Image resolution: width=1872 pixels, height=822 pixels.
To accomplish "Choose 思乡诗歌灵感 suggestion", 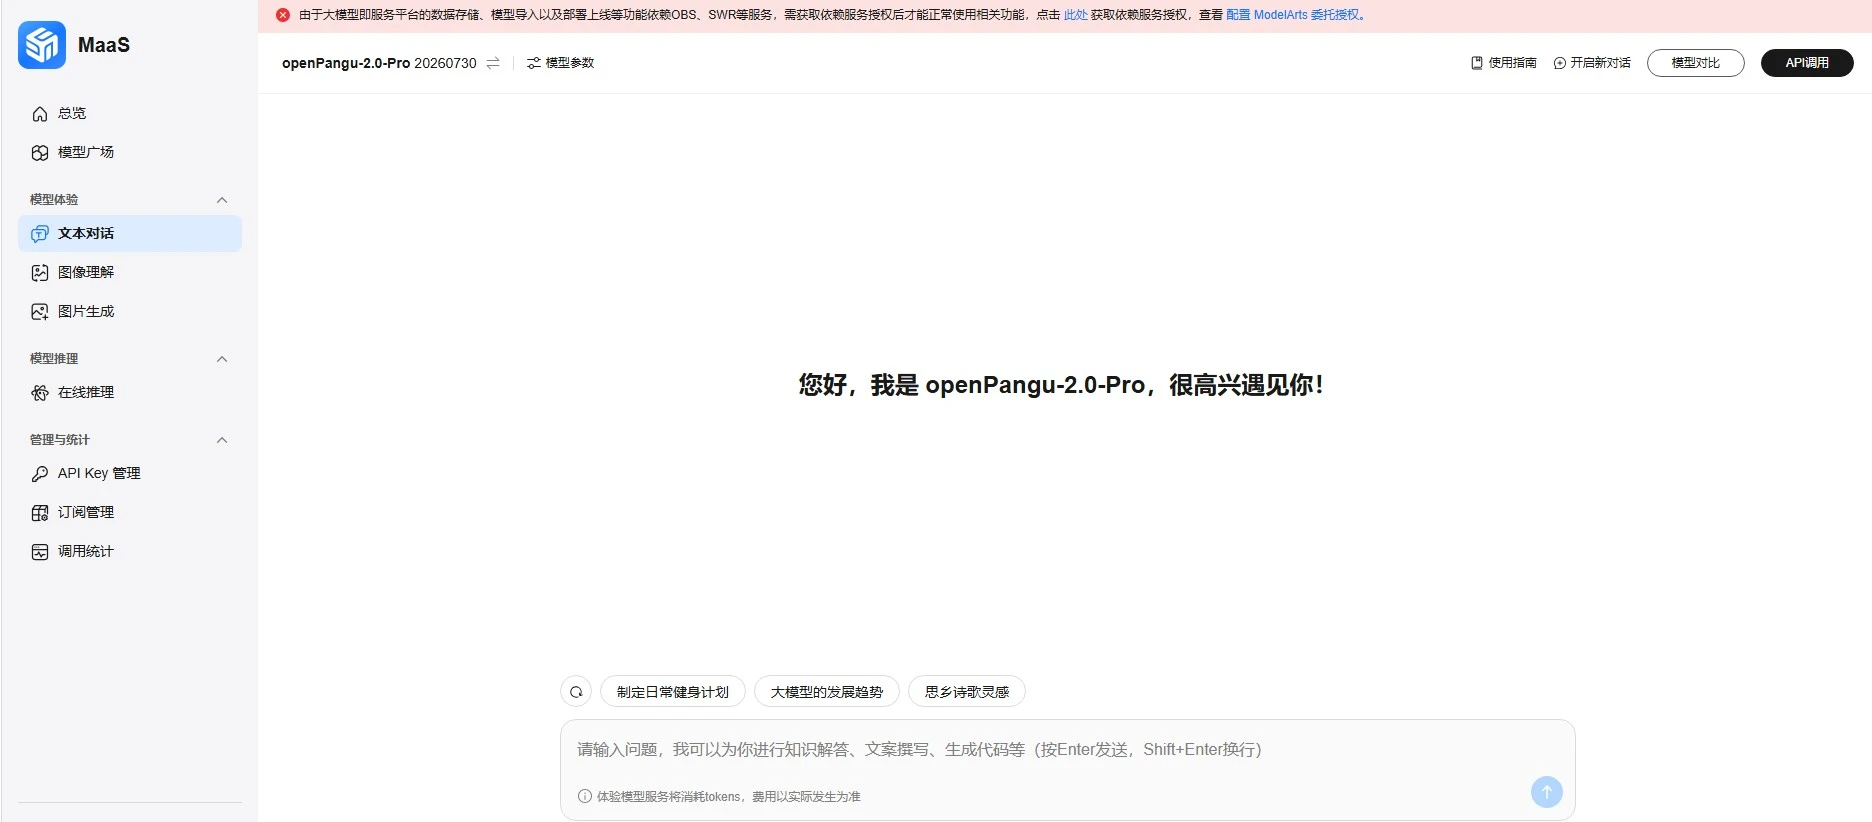I will 967,692.
